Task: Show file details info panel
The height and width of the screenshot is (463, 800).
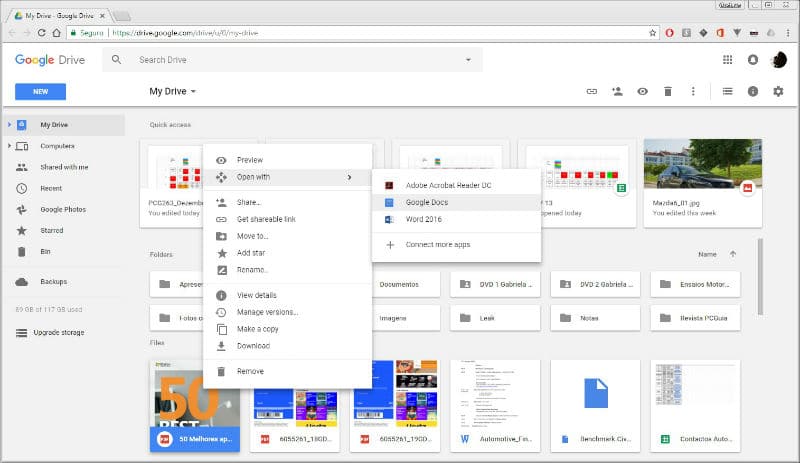Action: 753,91
